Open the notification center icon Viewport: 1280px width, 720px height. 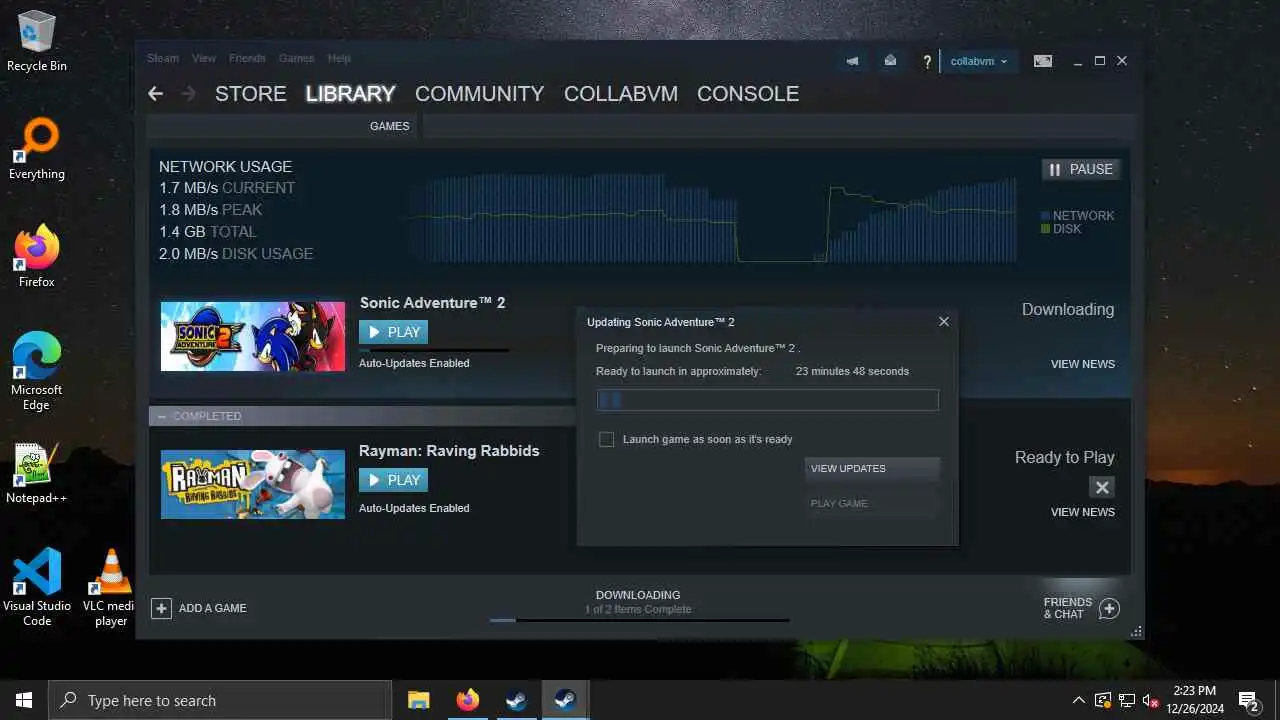(1248, 700)
